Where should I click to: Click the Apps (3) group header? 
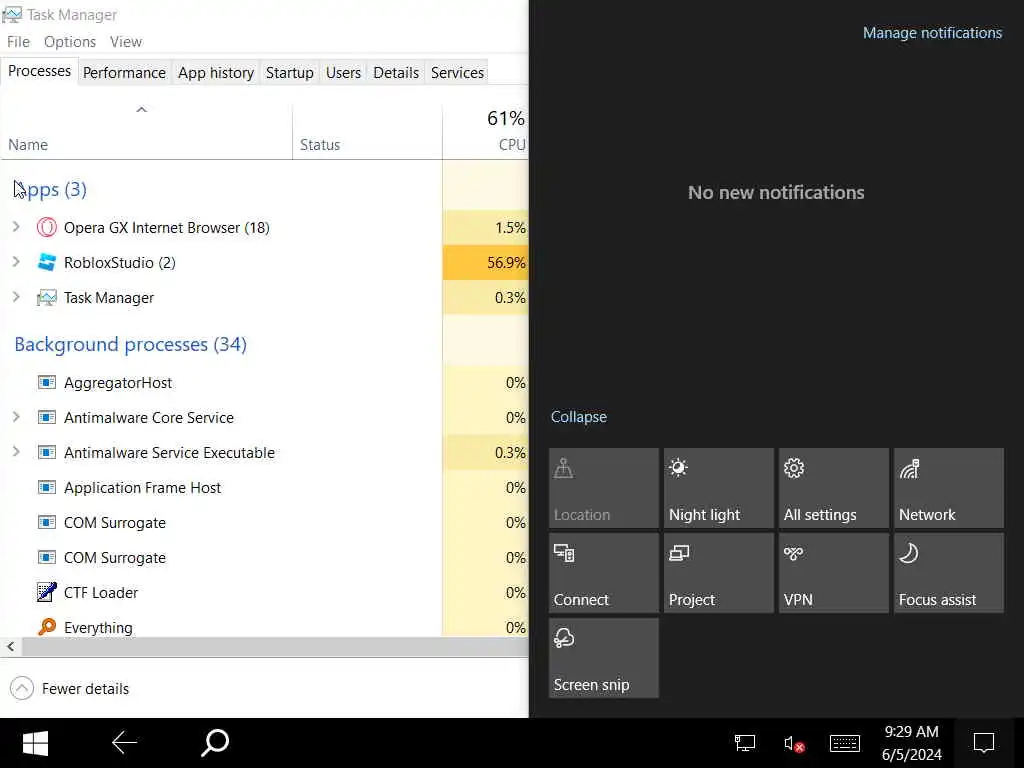tap(50, 189)
